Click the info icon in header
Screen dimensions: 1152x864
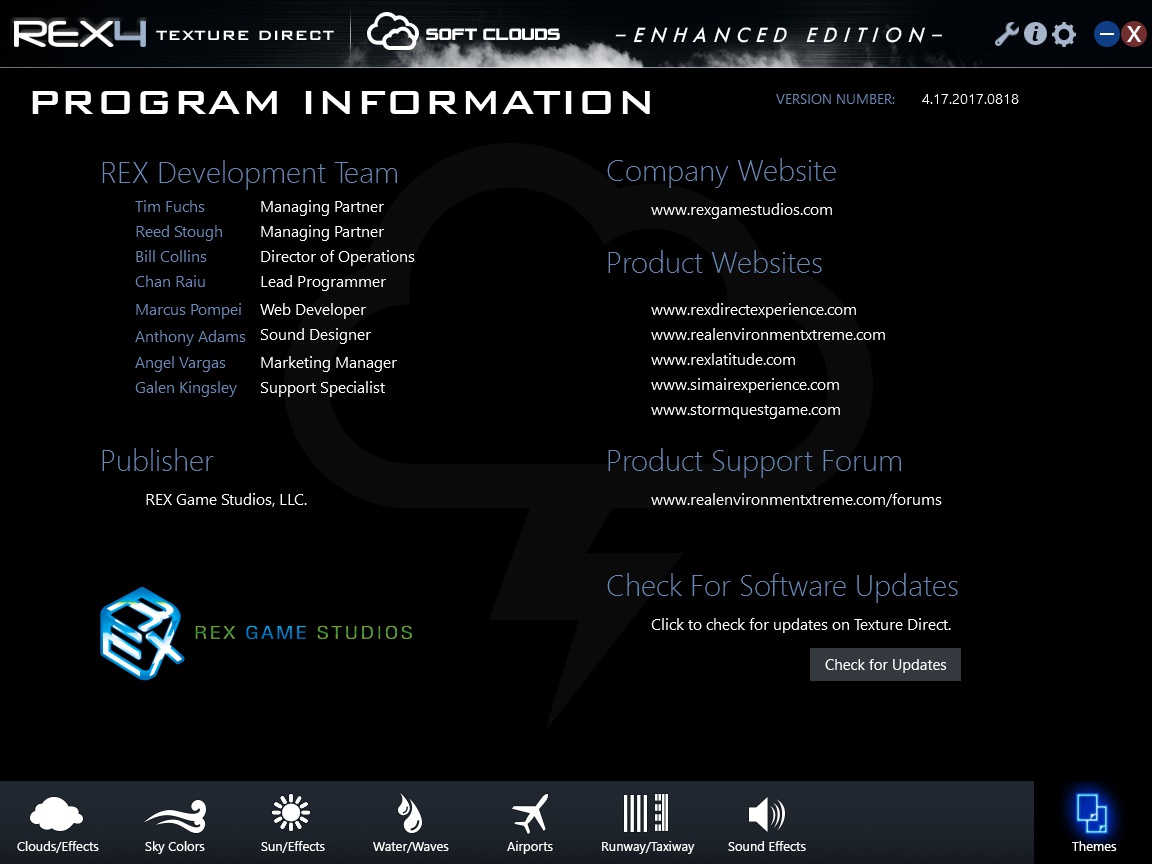point(1035,34)
